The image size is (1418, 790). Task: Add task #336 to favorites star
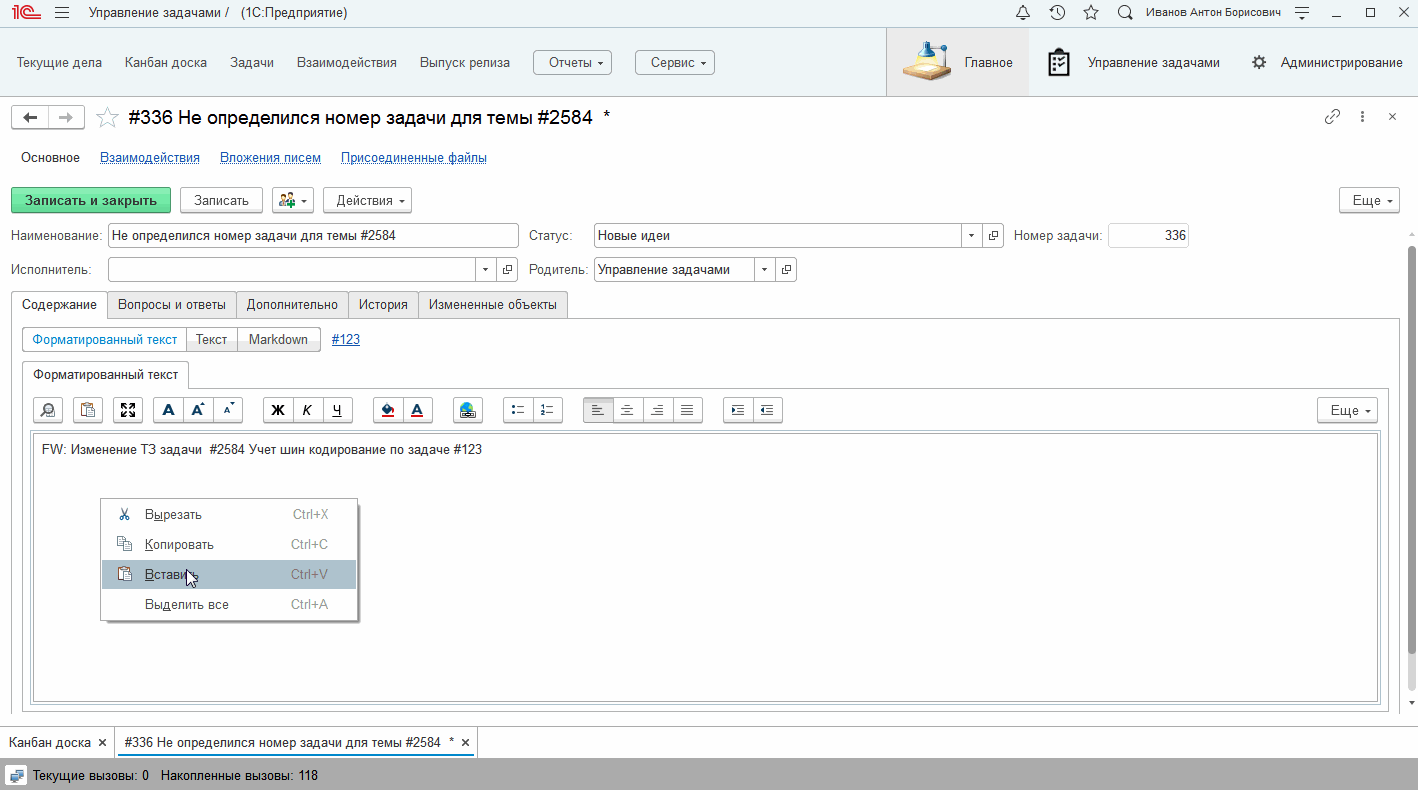(107, 118)
